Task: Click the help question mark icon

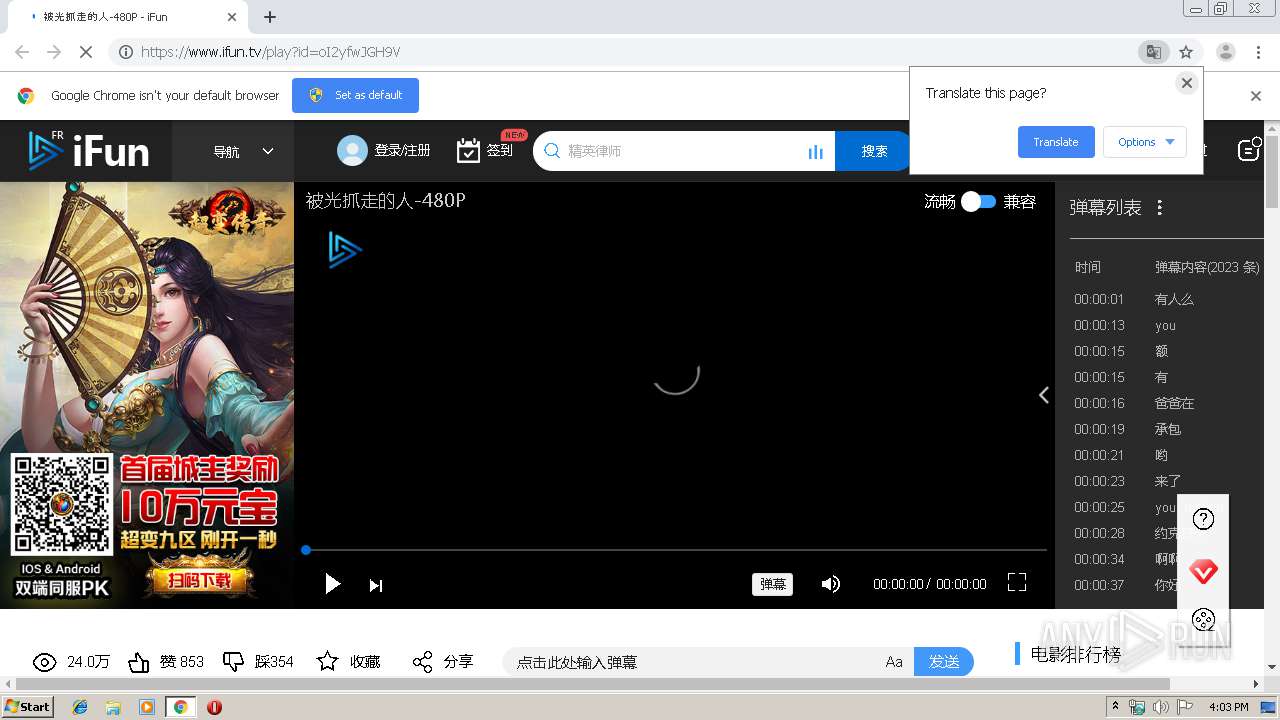Action: click(x=1204, y=519)
